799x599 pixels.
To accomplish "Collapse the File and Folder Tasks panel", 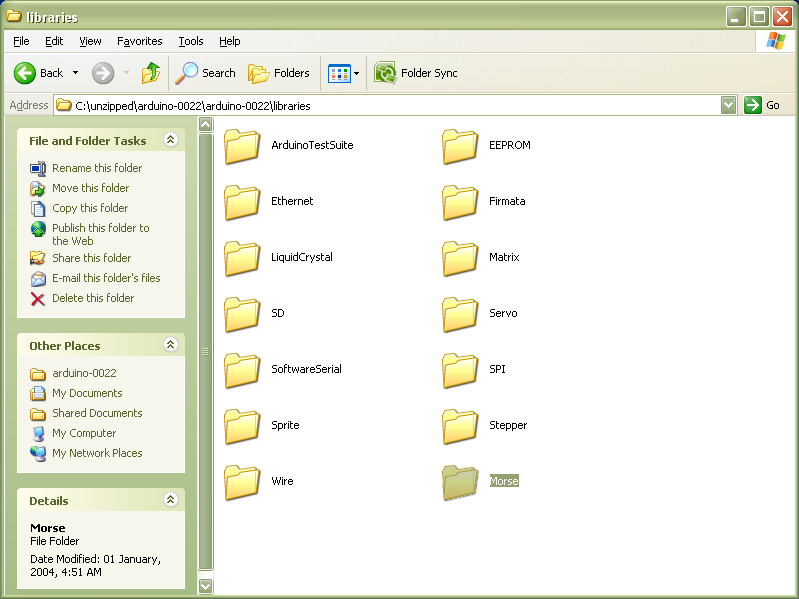I will [x=171, y=140].
